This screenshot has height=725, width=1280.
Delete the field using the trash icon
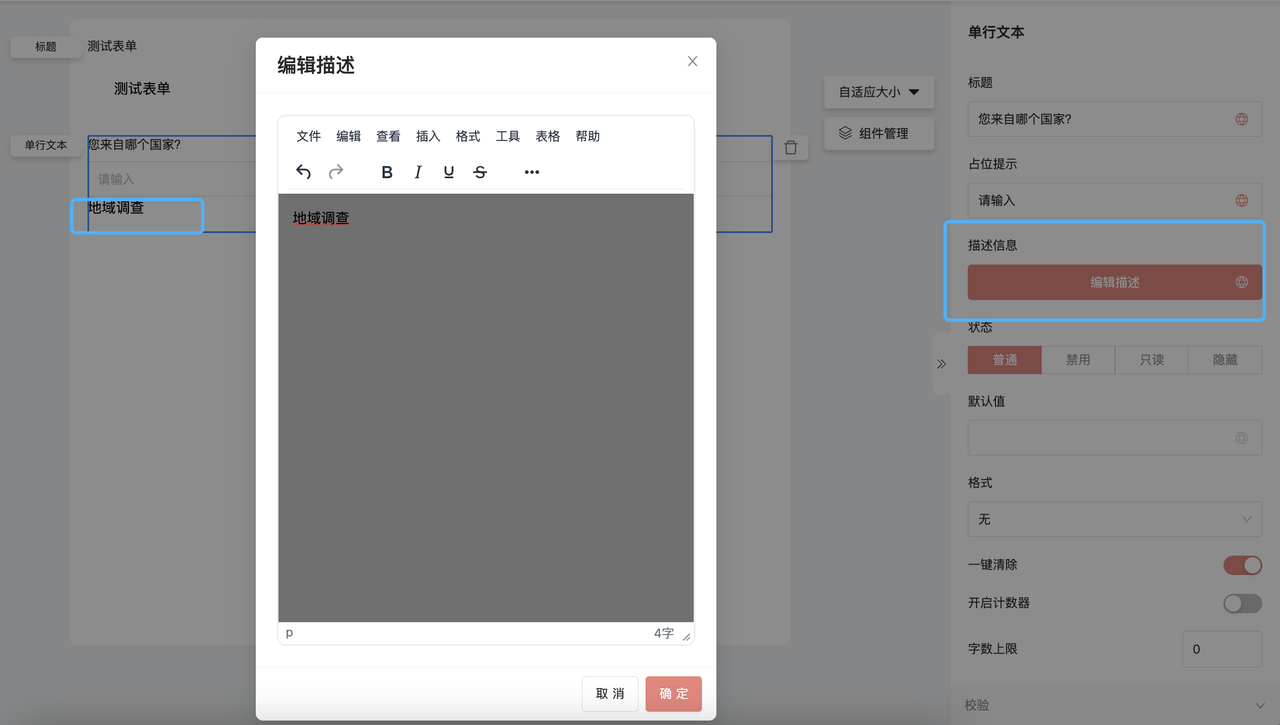coord(791,148)
